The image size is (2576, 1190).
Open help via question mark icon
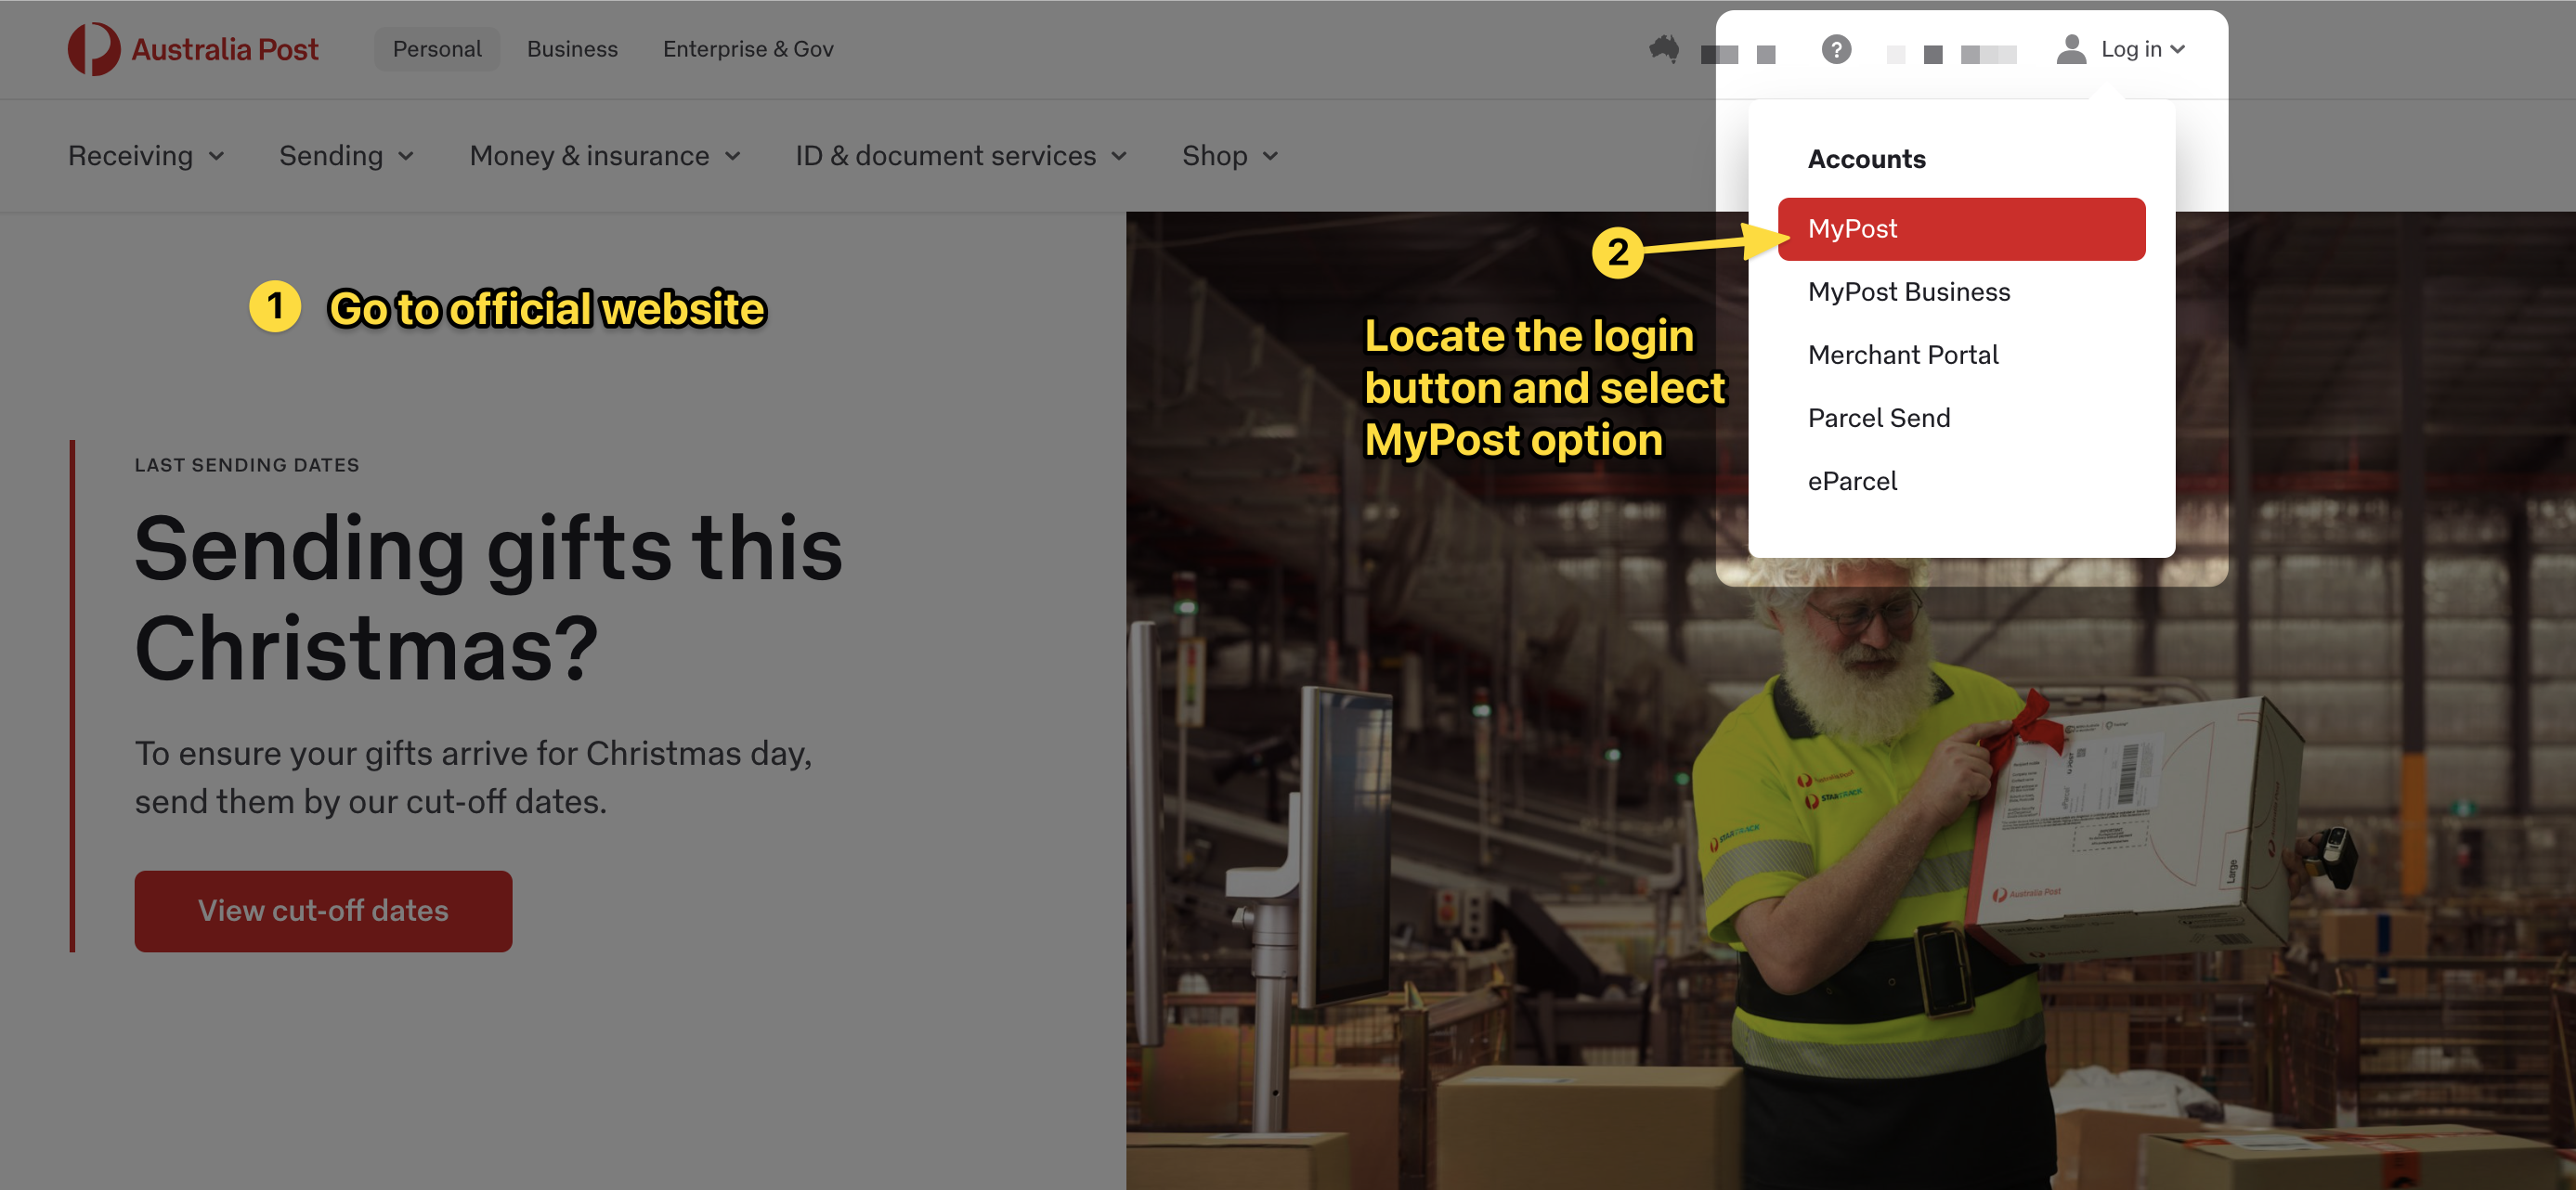pyautogui.click(x=1835, y=49)
